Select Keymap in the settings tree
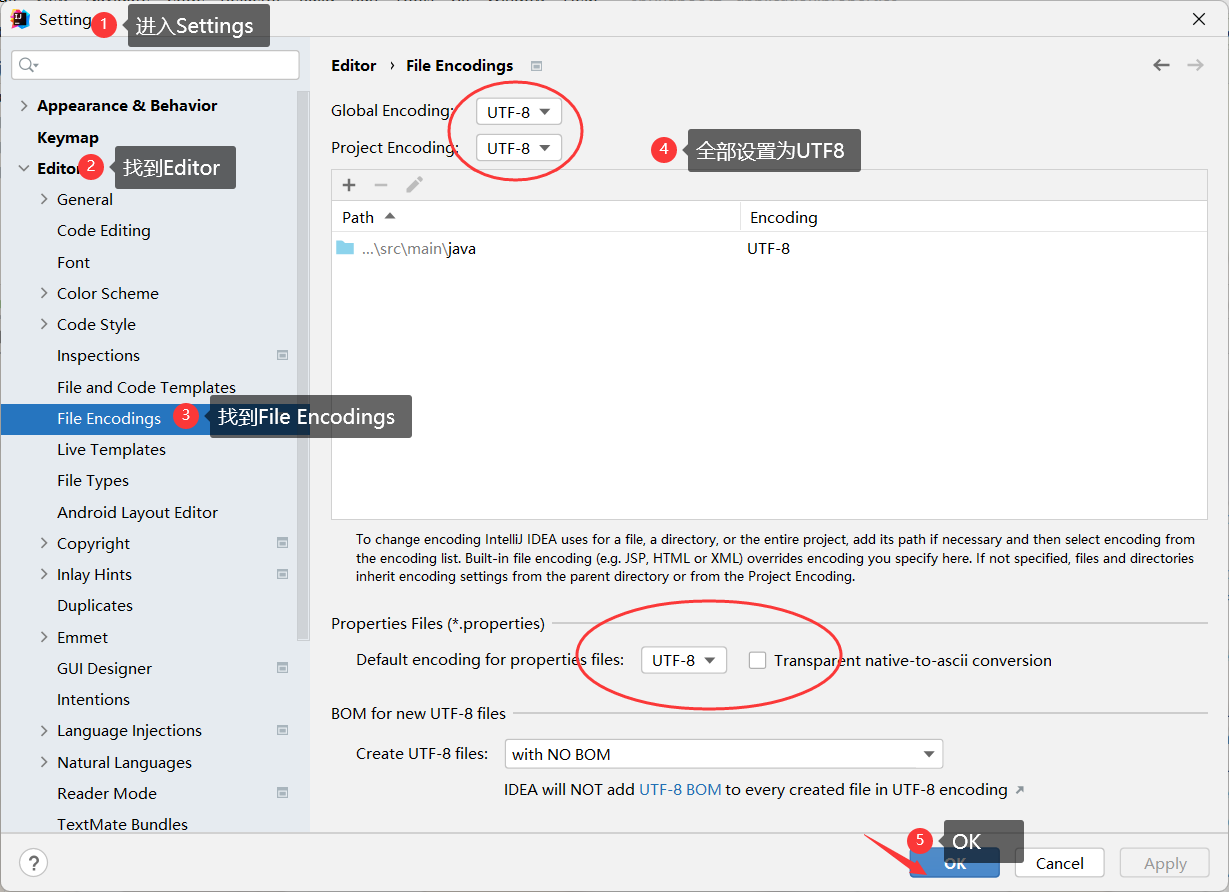This screenshot has height=892, width=1229. coord(68,137)
